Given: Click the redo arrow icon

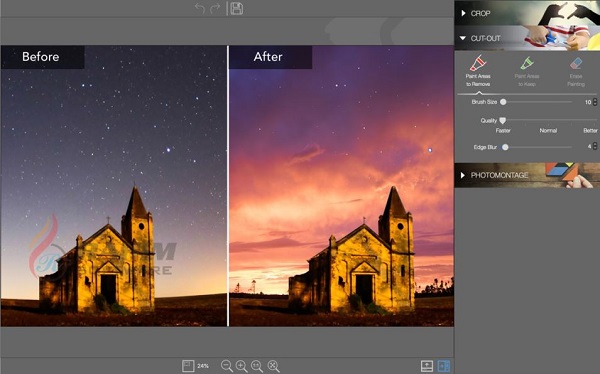Looking at the screenshot, I should pyautogui.click(x=215, y=8).
